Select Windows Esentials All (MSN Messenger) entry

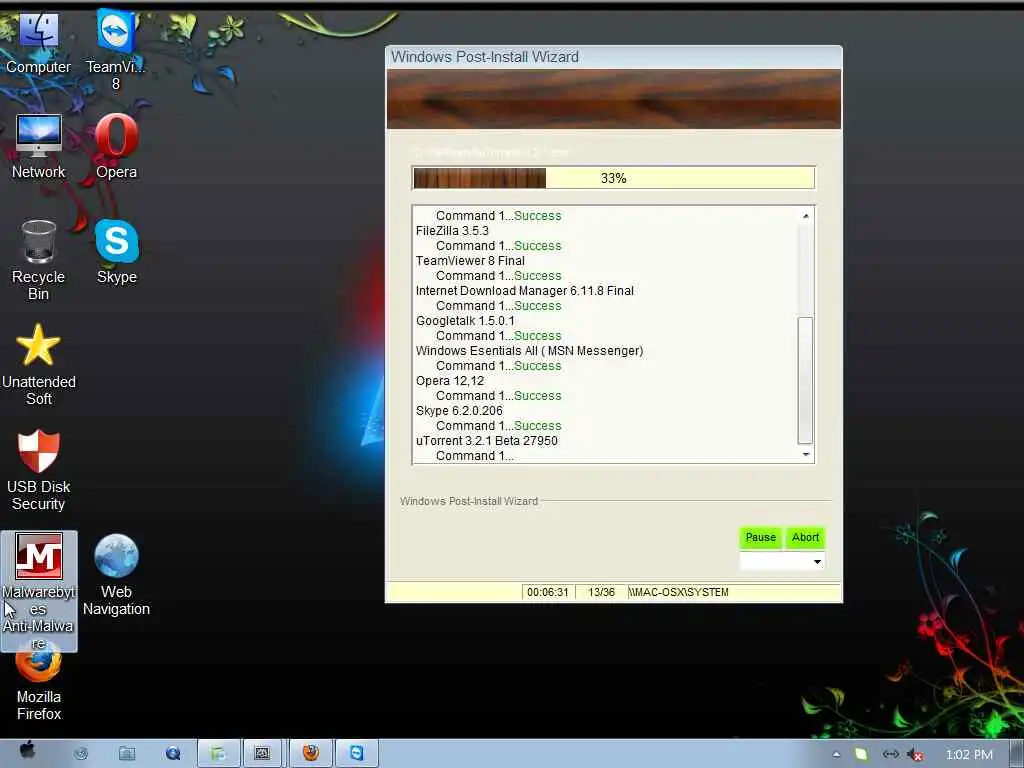pos(529,351)
